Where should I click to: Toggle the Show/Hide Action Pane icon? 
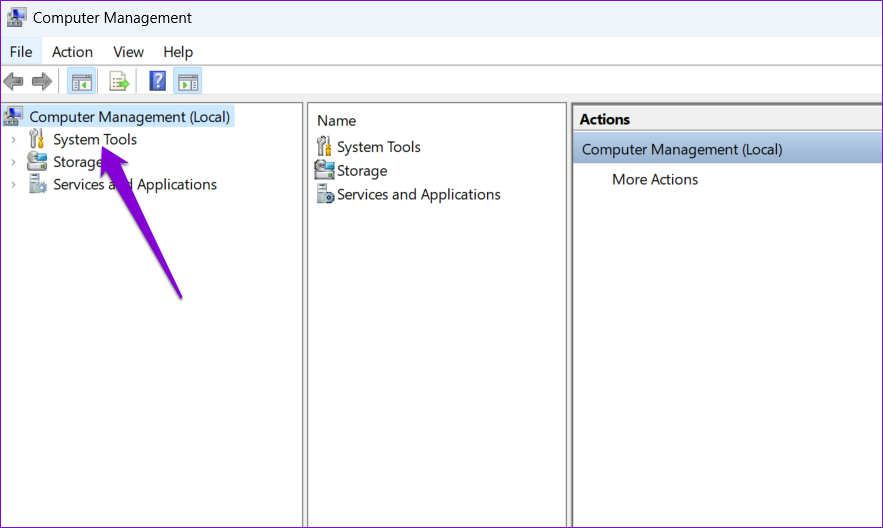(188, 82)
